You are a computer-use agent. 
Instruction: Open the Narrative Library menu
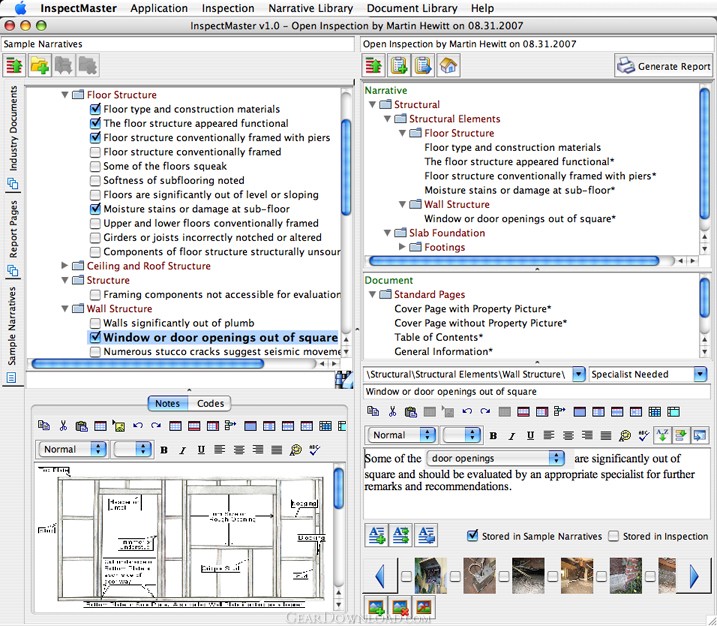pyautogui.click(x=310, y=8)
